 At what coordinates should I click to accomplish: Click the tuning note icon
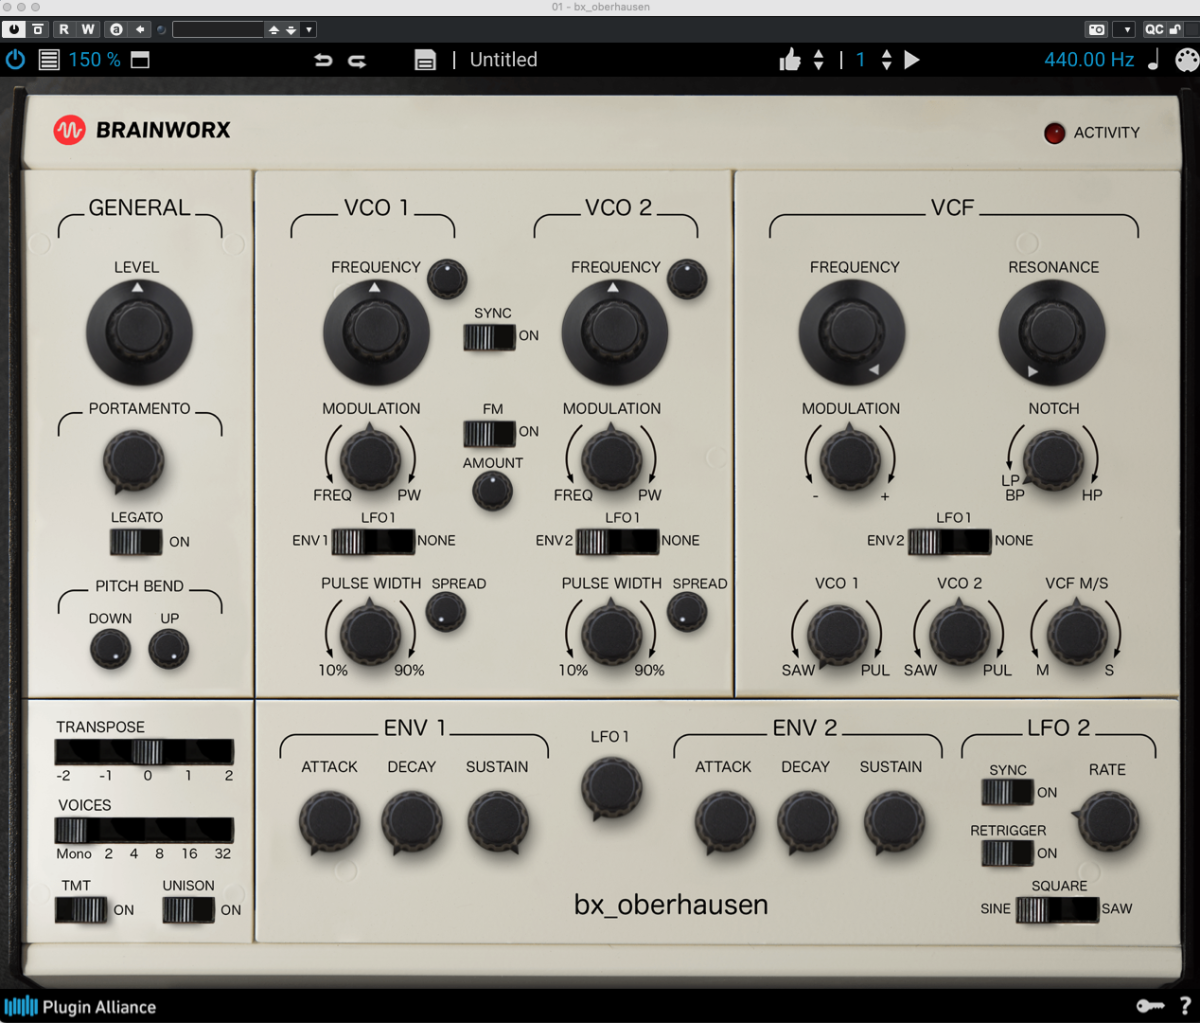[1153, 59]
